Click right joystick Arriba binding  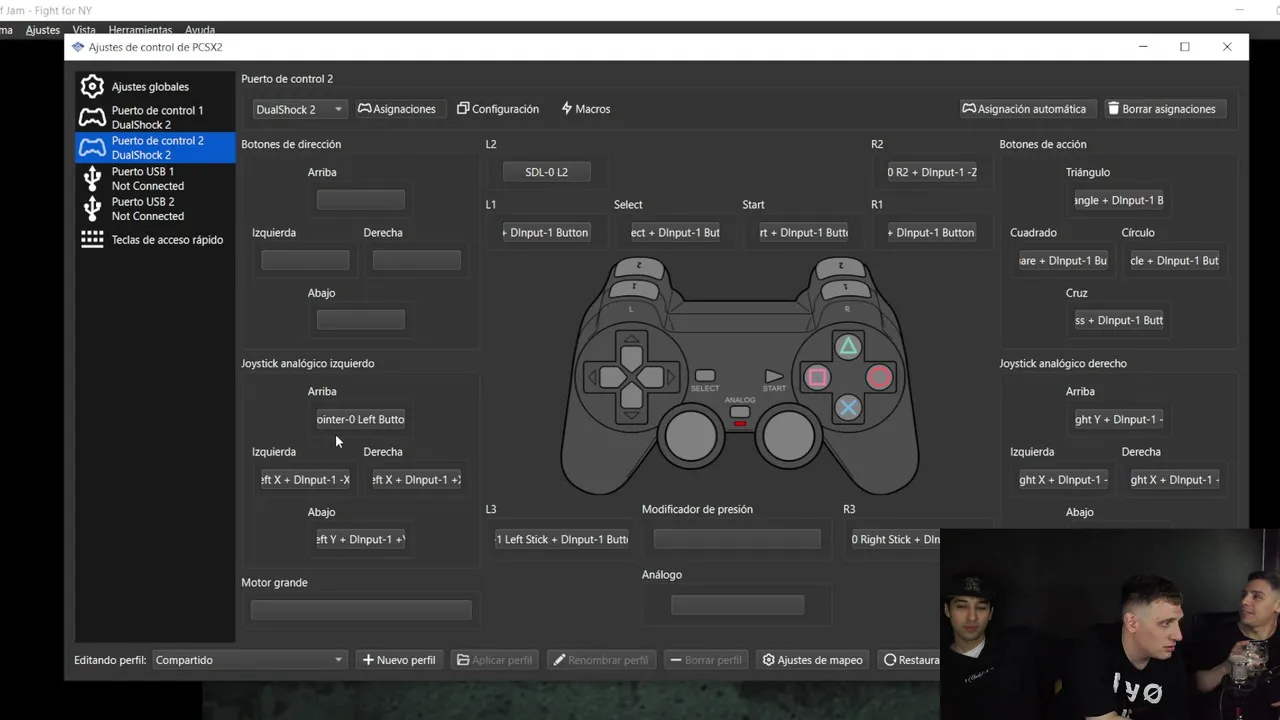[1119, 419]
